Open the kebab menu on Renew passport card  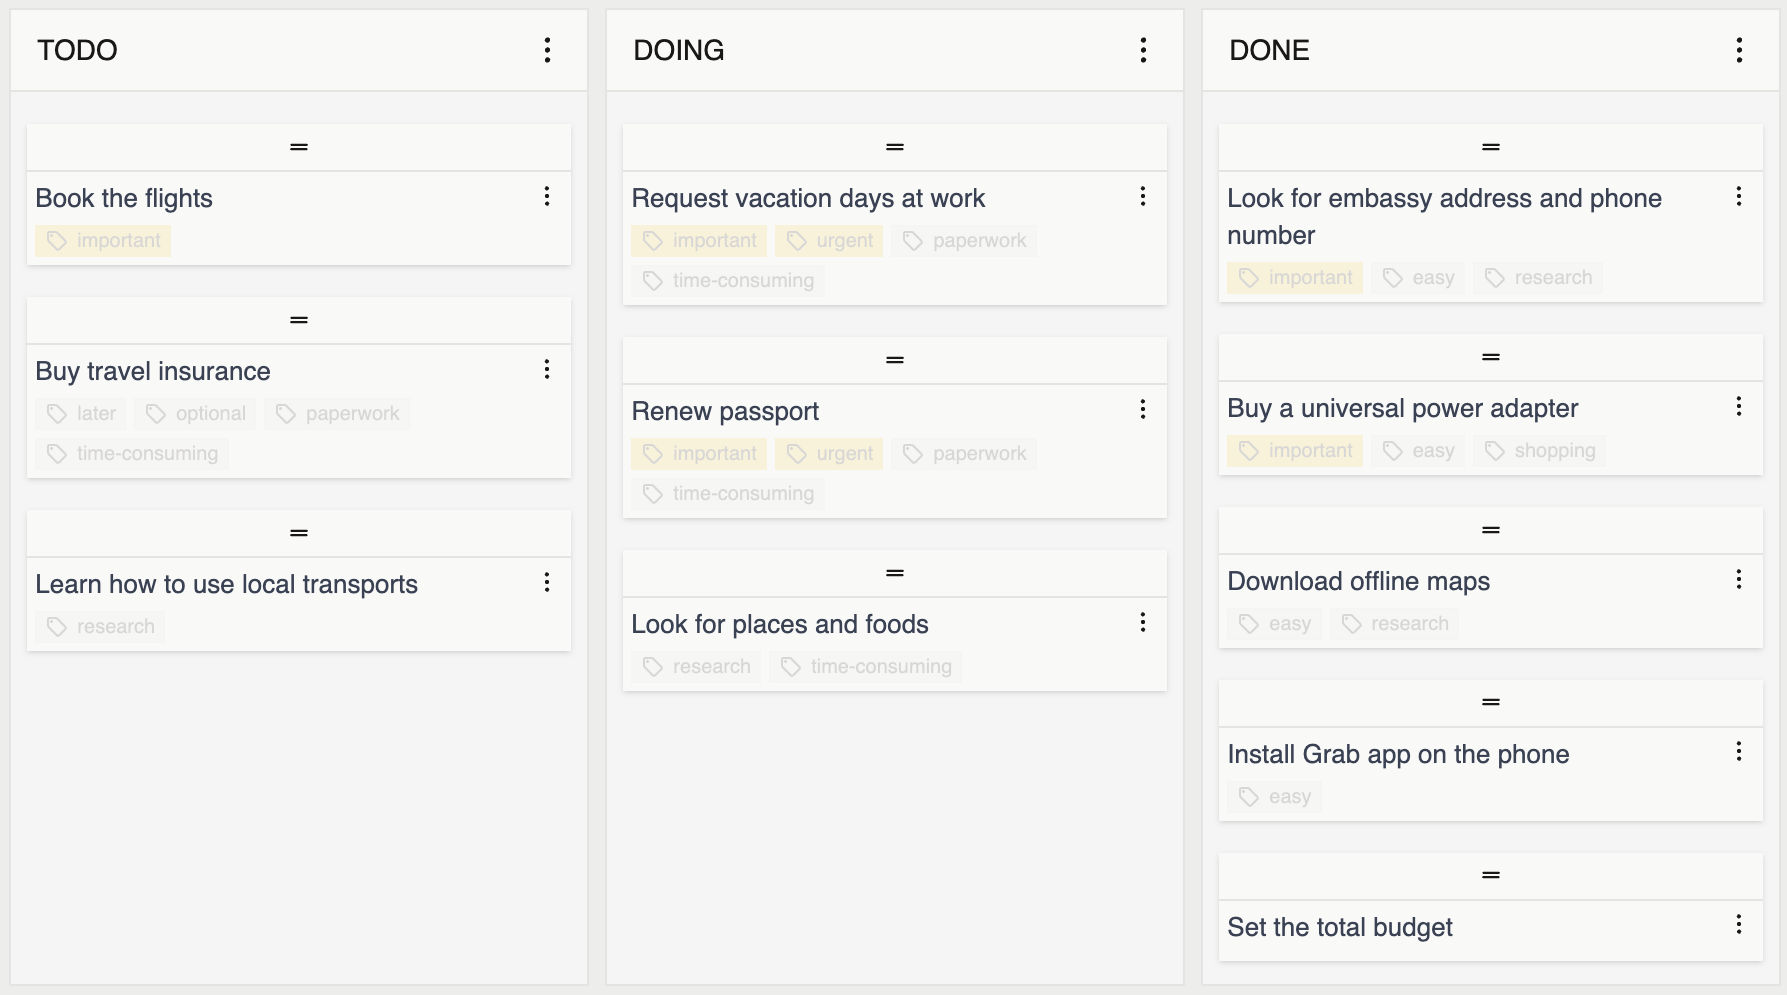click(1143, 409)
